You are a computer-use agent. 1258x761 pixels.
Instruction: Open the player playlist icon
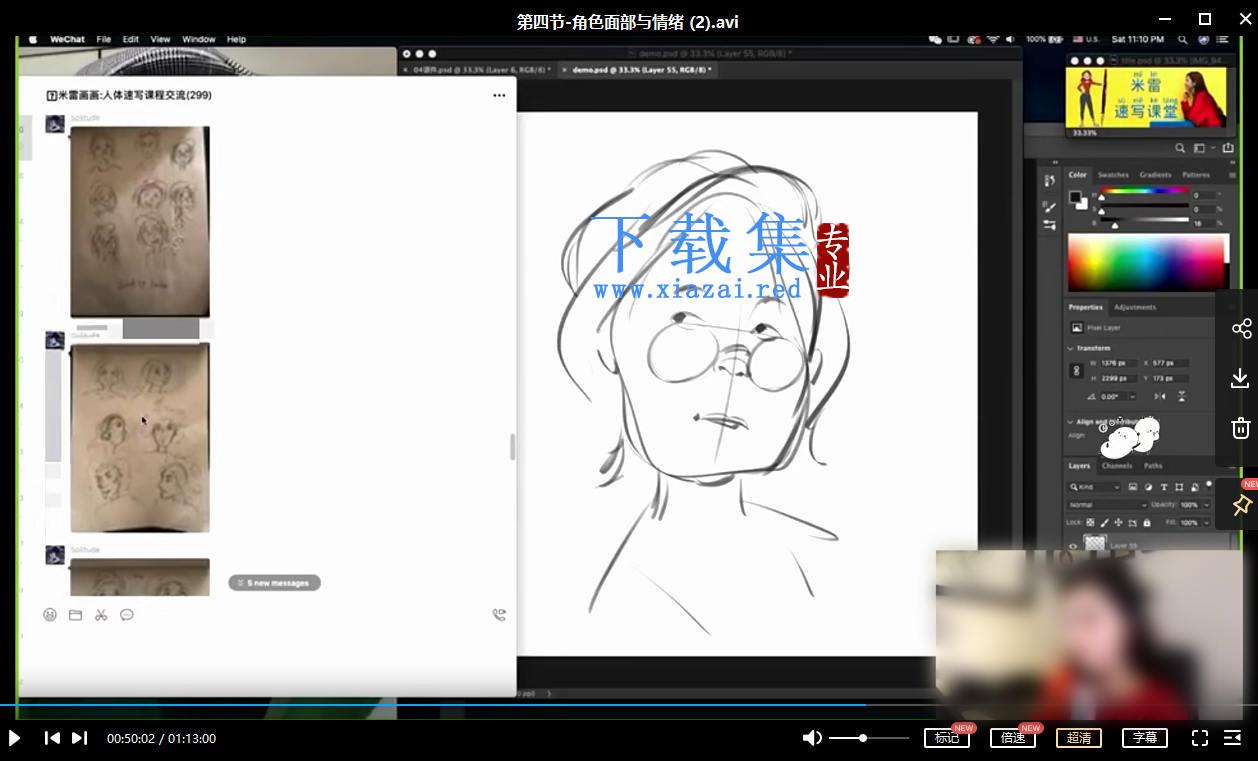(x=1233, y=738)
